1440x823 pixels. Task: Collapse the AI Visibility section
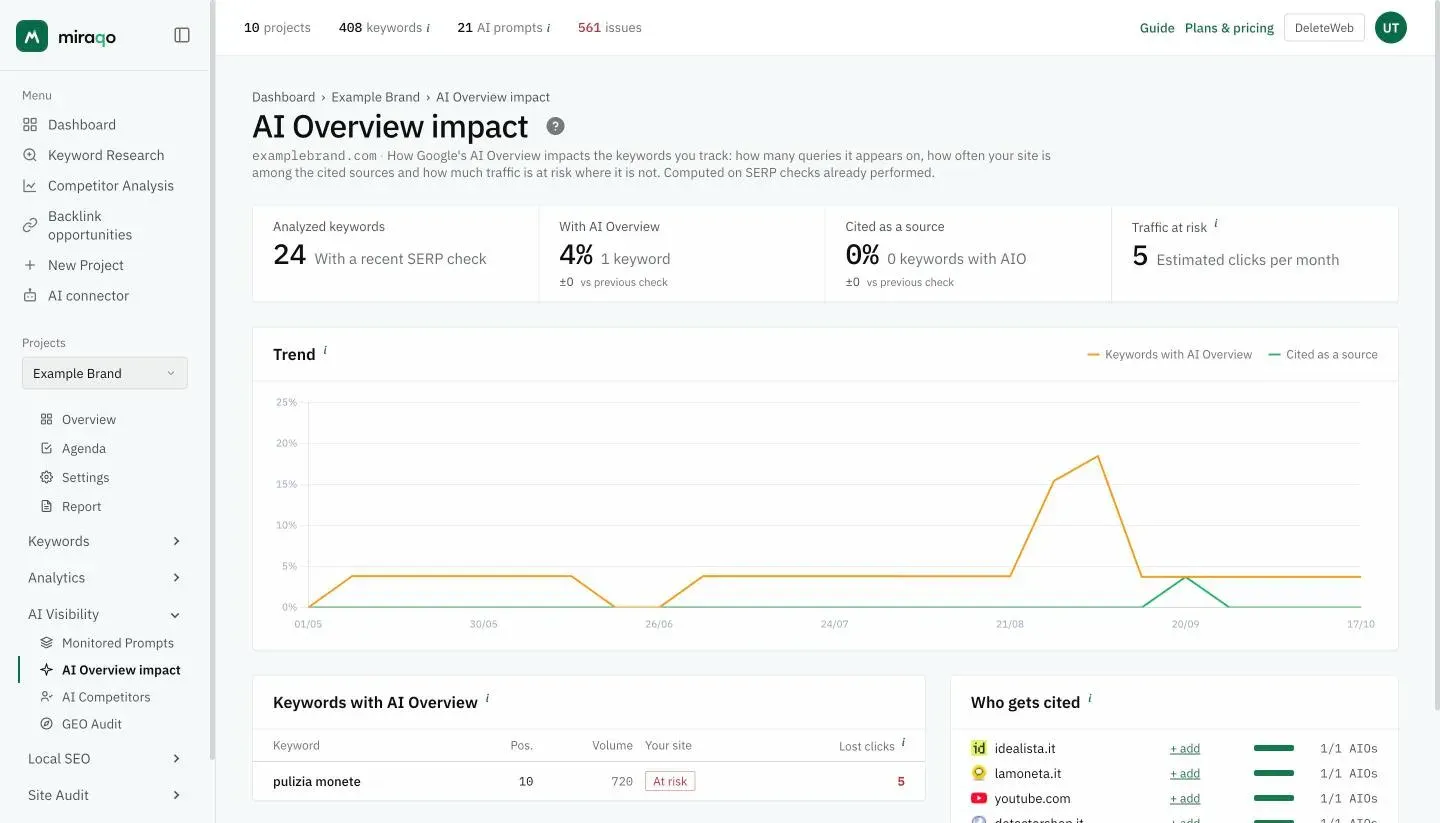coord(105,614)
